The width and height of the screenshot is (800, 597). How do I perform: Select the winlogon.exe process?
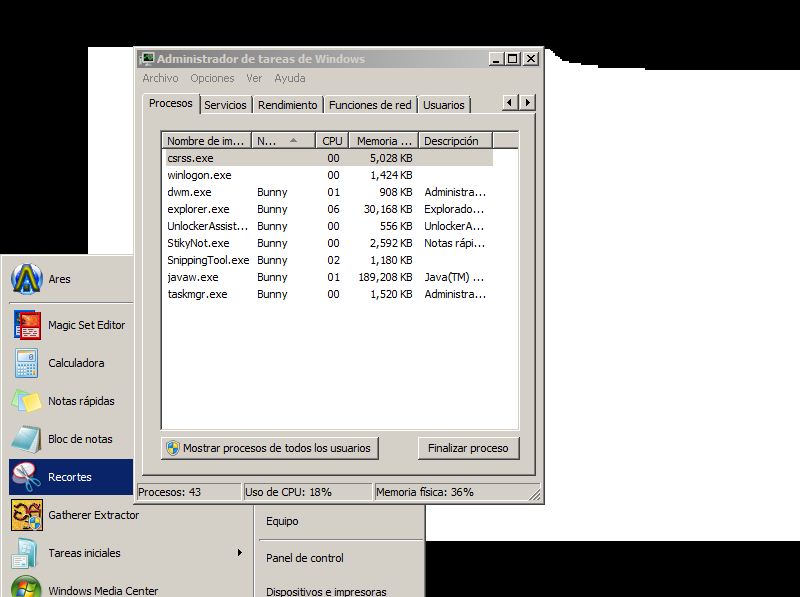[329, 175]
